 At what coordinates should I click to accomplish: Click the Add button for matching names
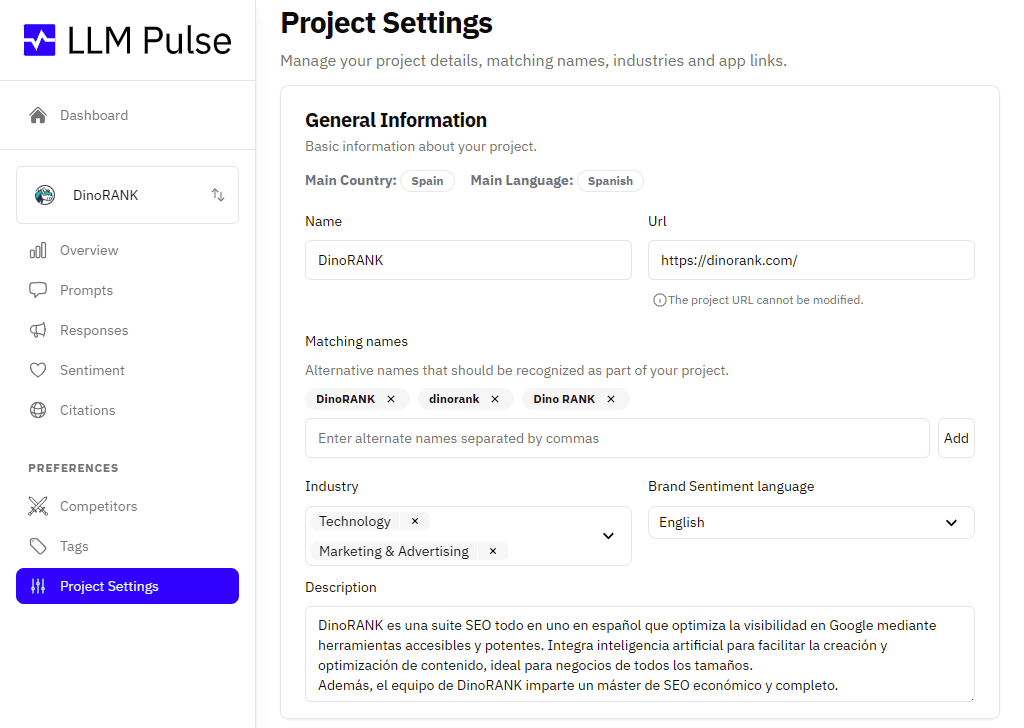point(956,438)
